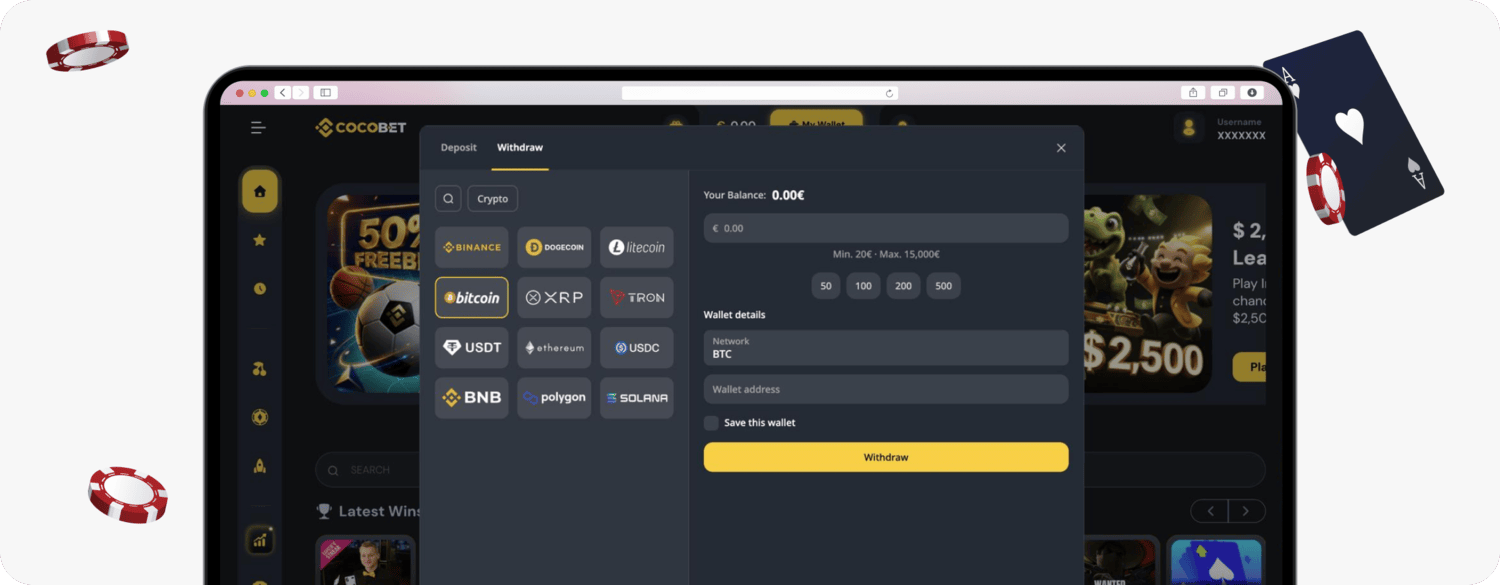Open the cherries slots icon in sidebar
1500x585 pixels.
coord(260,369)
